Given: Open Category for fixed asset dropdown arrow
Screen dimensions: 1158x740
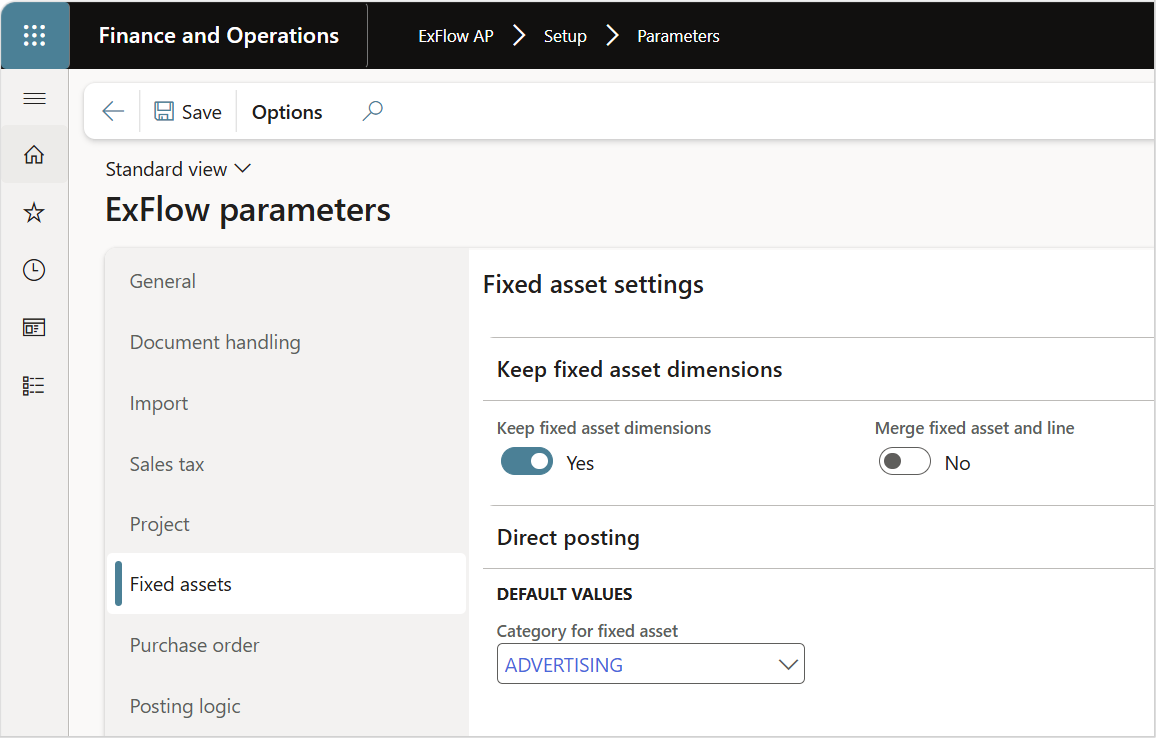Looking at the screenshot, I should (x=788, y=665).
